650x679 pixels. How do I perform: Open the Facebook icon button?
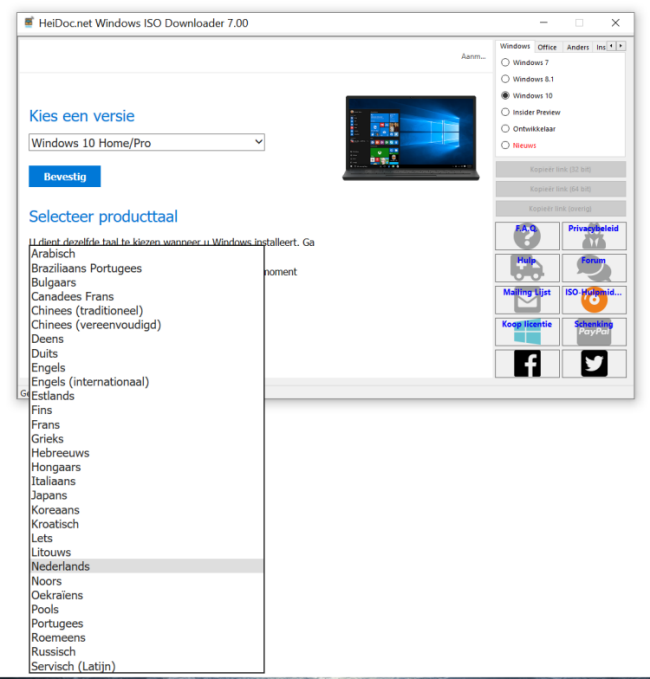click(527, 364)
